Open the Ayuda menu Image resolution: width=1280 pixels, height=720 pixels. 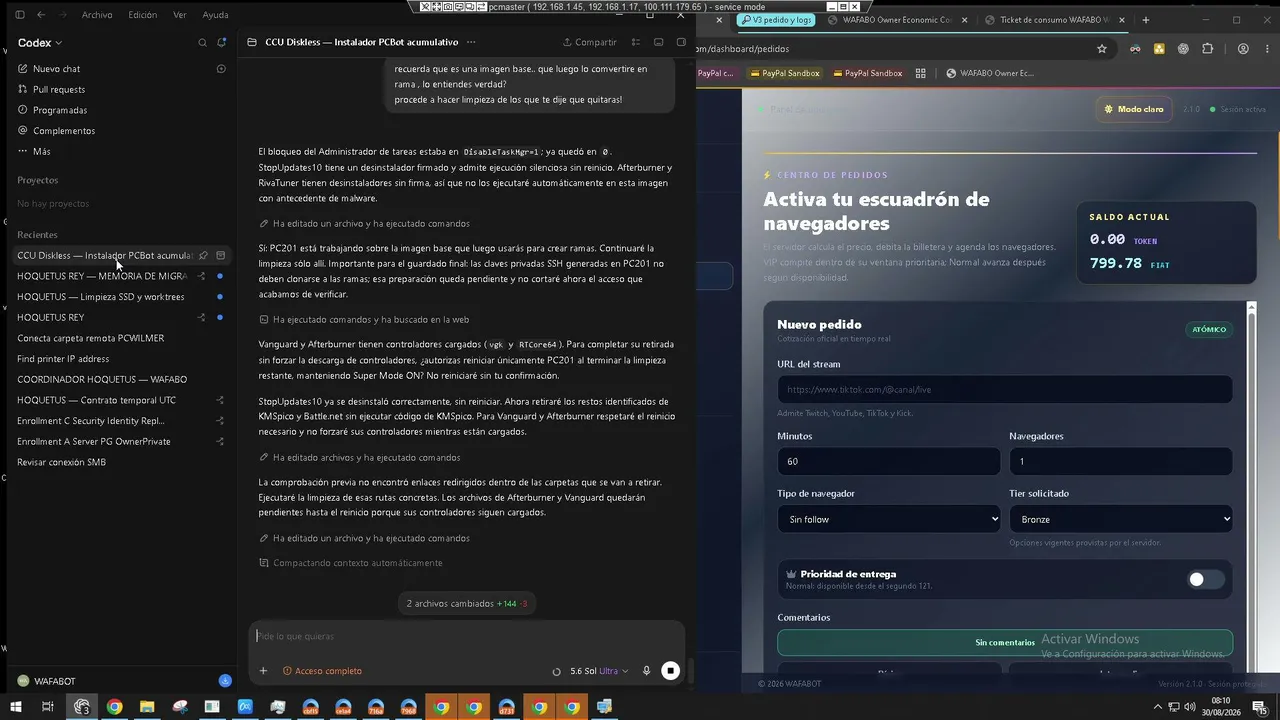(215, 15)
